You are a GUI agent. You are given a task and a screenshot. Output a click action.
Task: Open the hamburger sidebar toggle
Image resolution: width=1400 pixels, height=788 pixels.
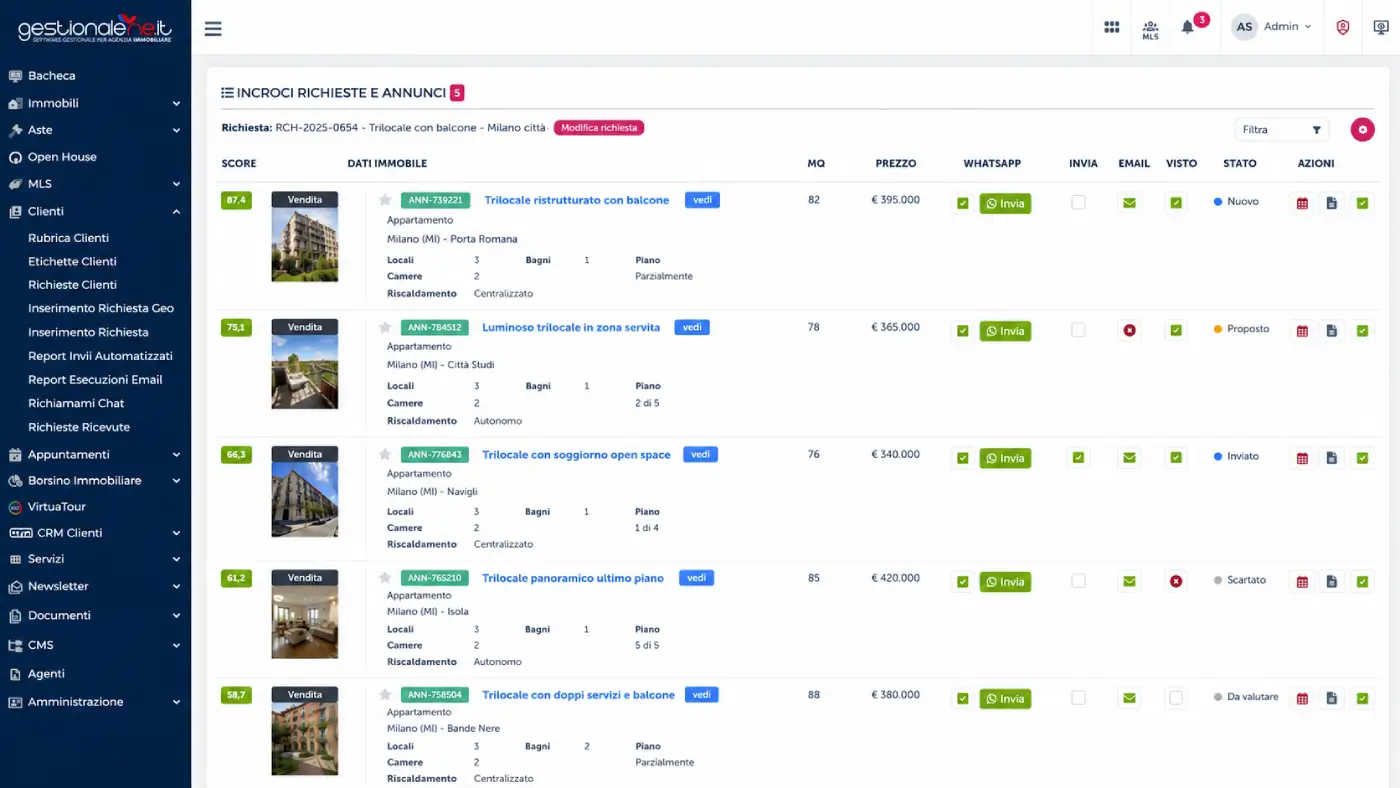[212, 28]
